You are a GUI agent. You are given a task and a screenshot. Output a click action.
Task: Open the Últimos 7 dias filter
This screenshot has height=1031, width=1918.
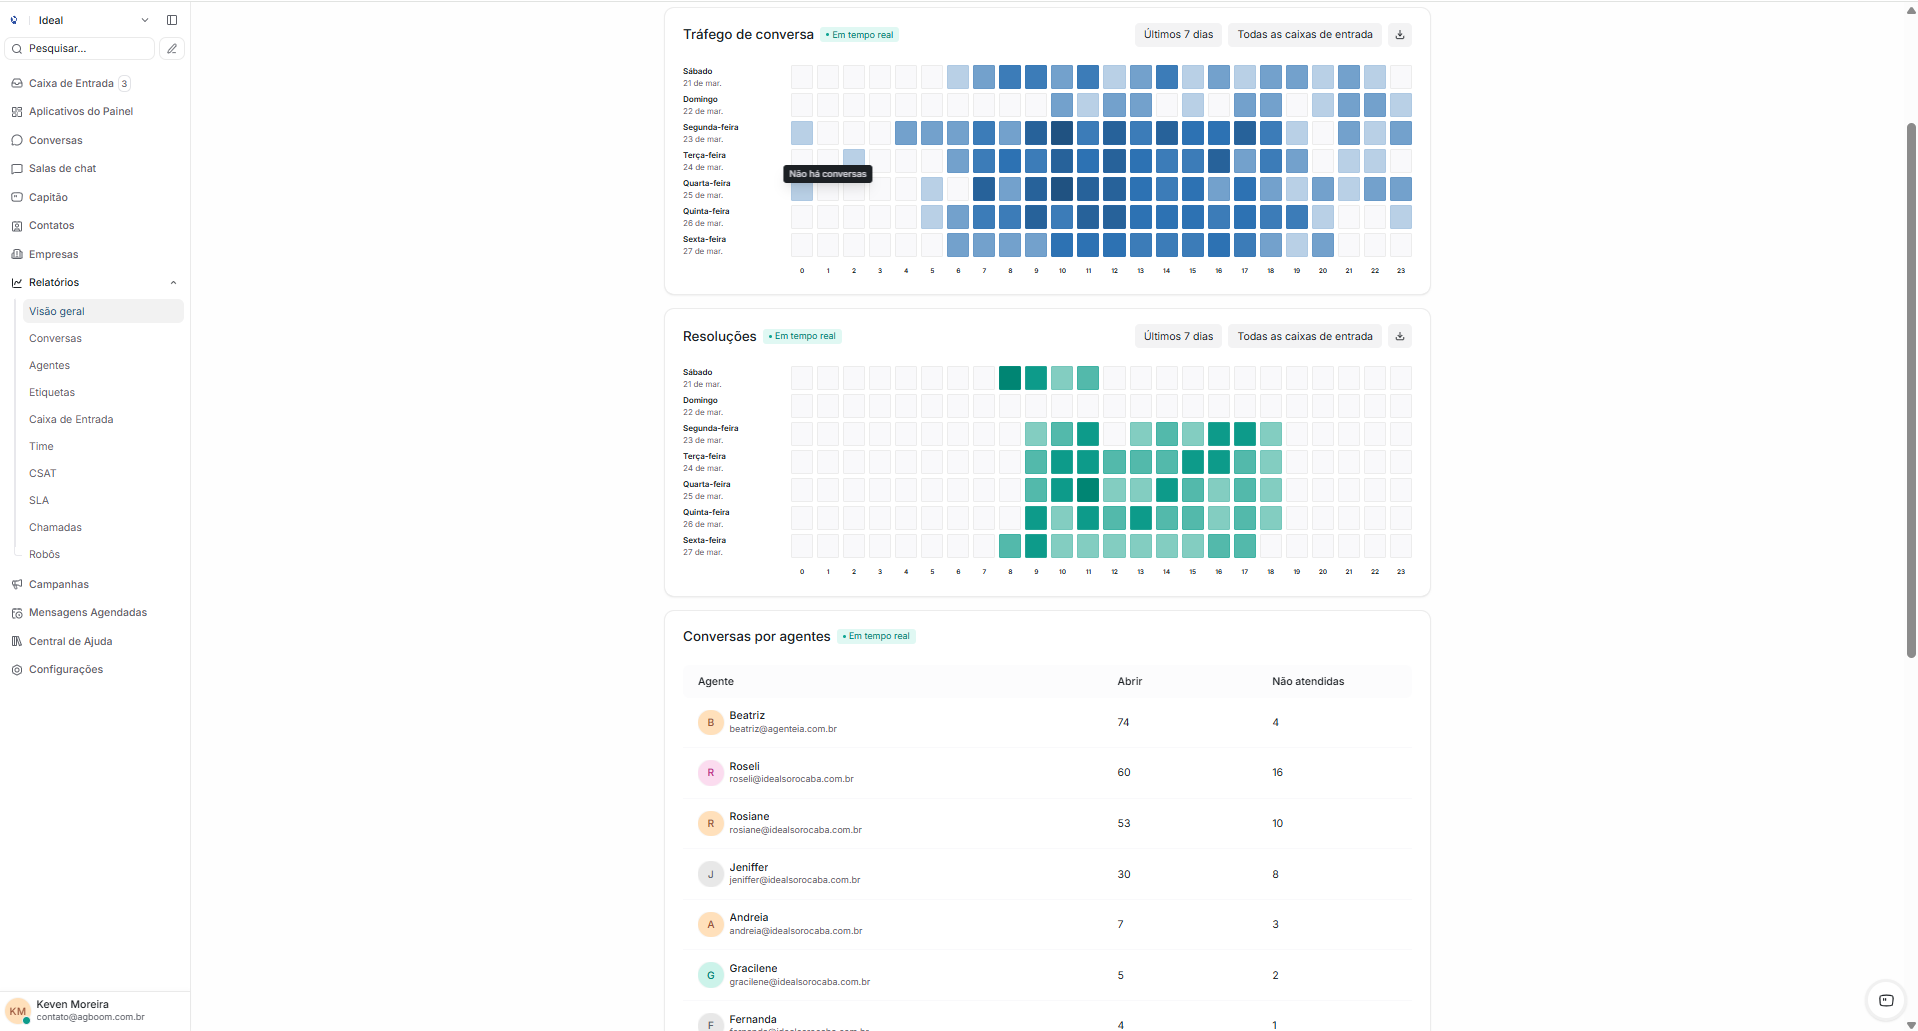[x=1177, y=34]
